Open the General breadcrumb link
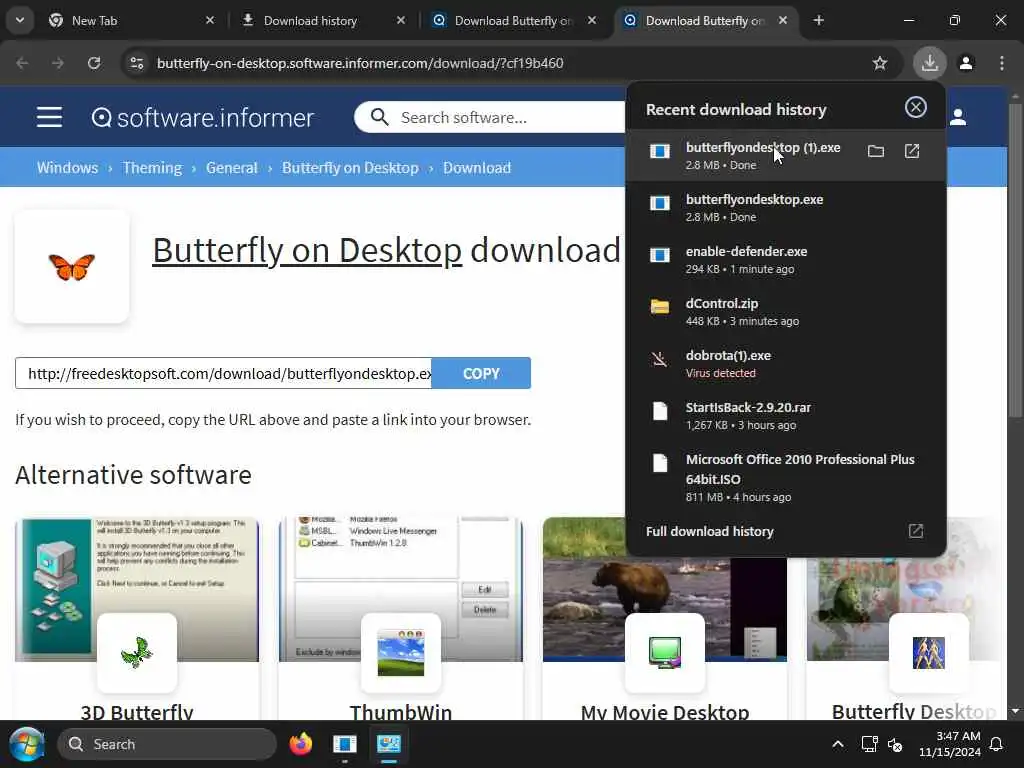This screenshot has height=768, width=1024. pos(232,168)
